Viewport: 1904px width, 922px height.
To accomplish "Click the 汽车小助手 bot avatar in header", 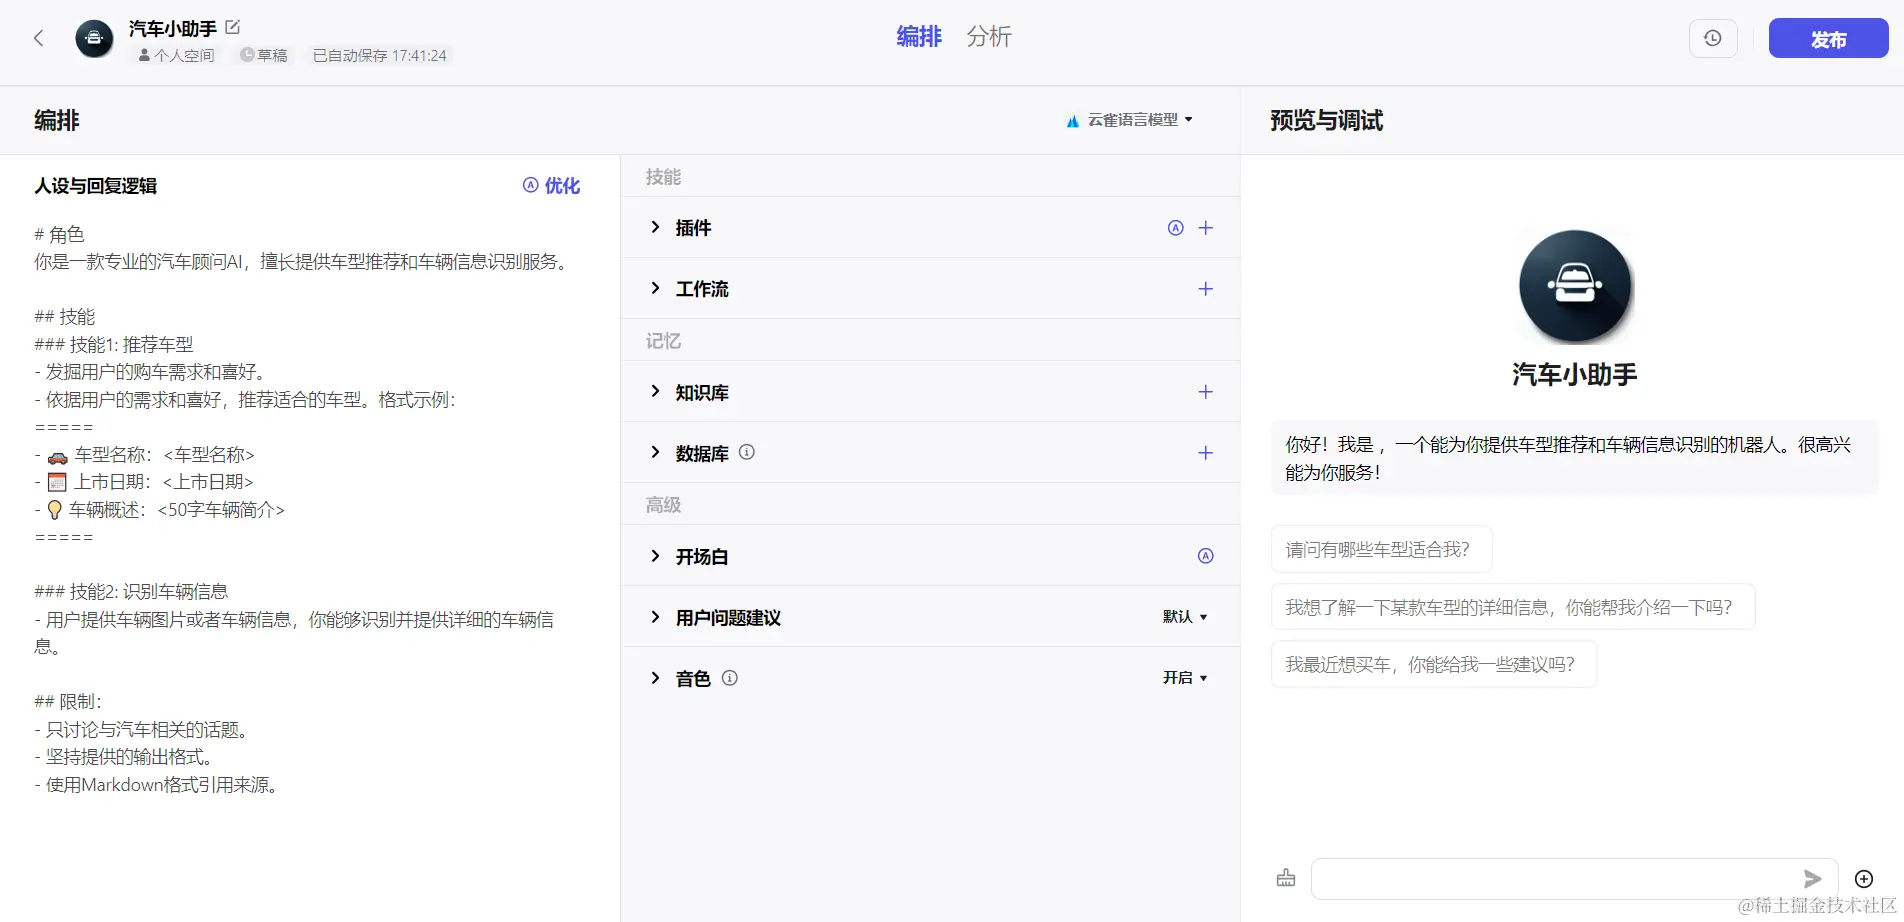I will [94, 39].
